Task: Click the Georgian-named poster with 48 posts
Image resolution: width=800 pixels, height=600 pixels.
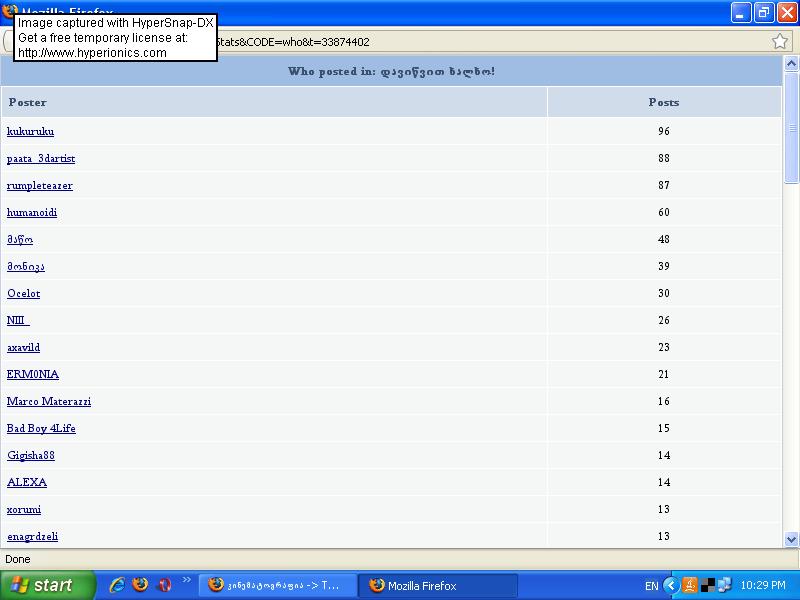Action: click(x=20, y=240)
